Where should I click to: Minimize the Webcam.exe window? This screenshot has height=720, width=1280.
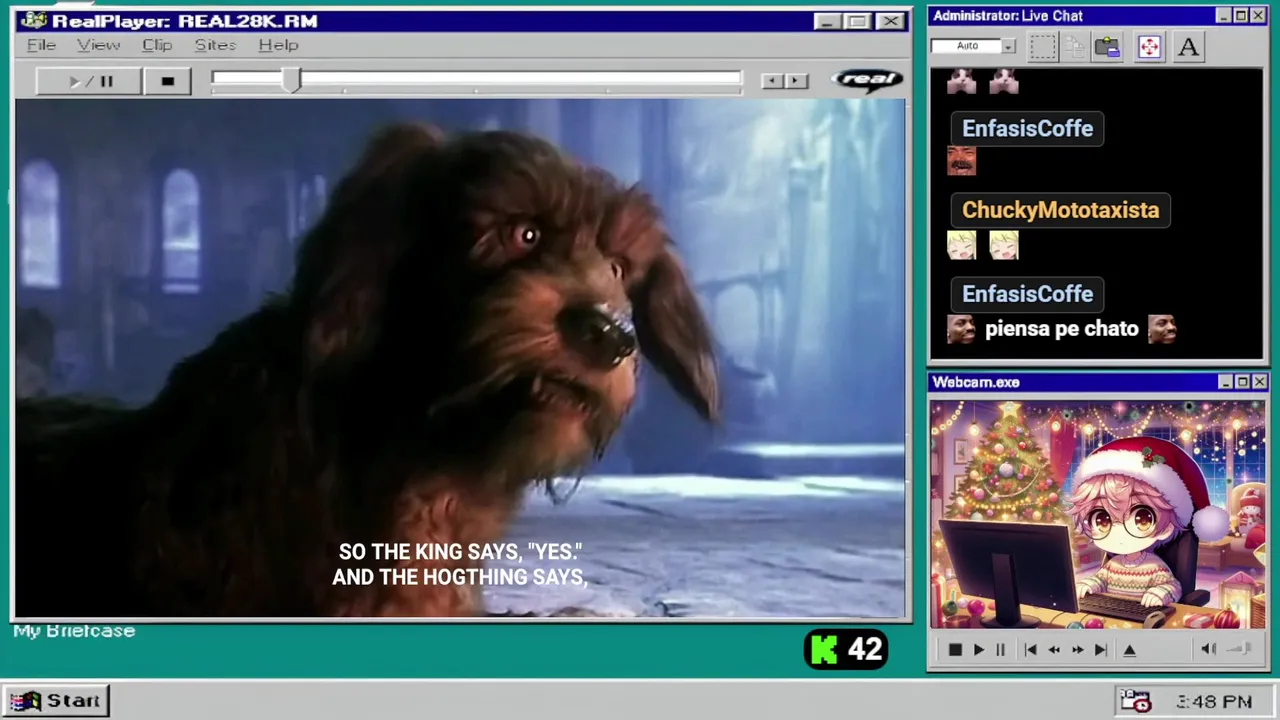[1225, 382]
